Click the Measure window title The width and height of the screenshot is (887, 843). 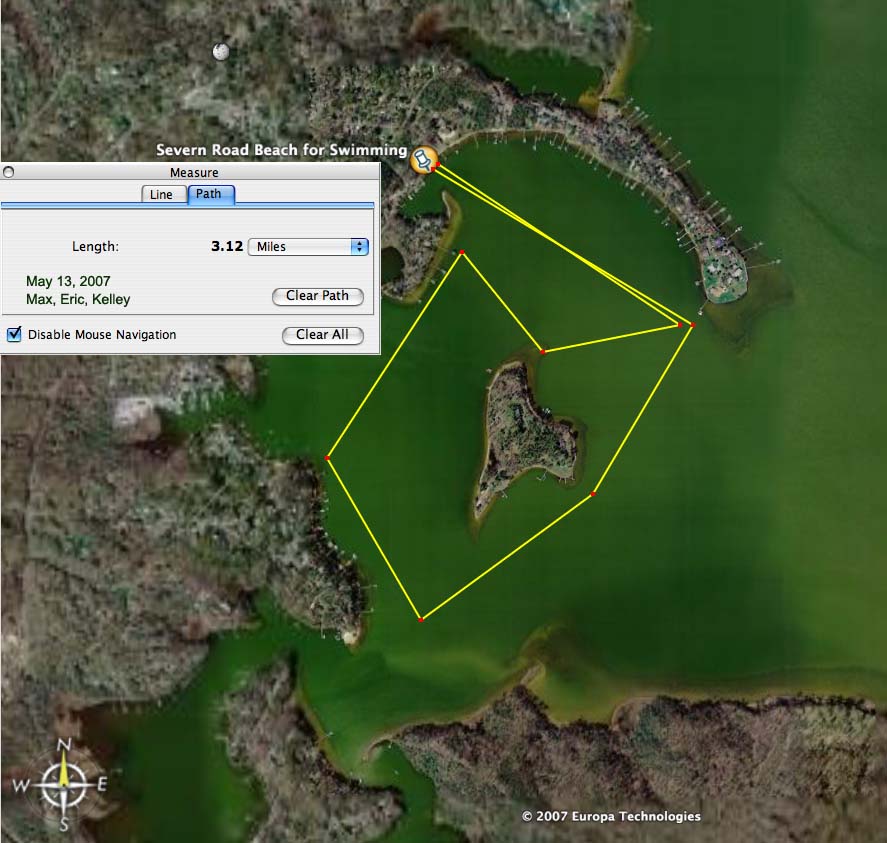(x=194, y=173)
